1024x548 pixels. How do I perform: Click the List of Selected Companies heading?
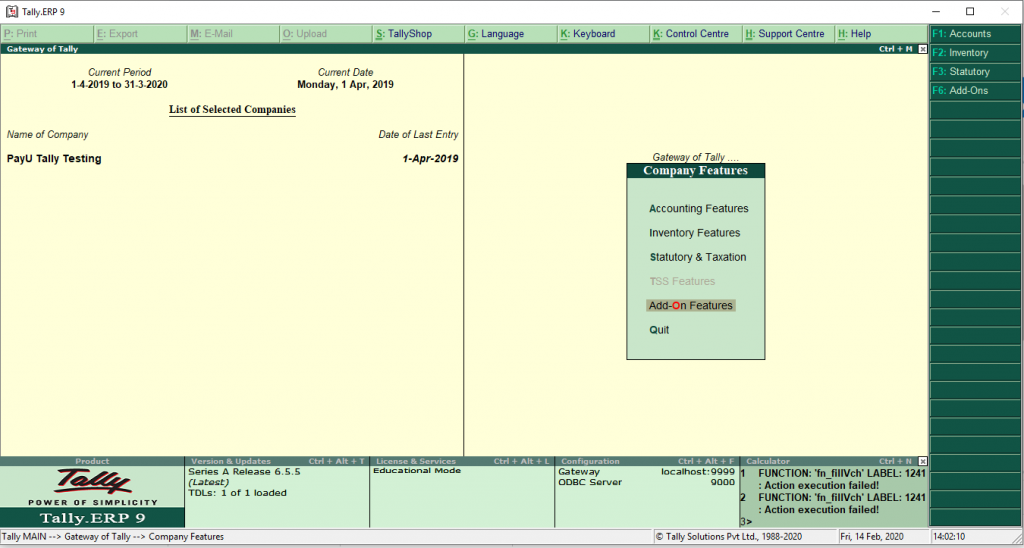(232, 110)
